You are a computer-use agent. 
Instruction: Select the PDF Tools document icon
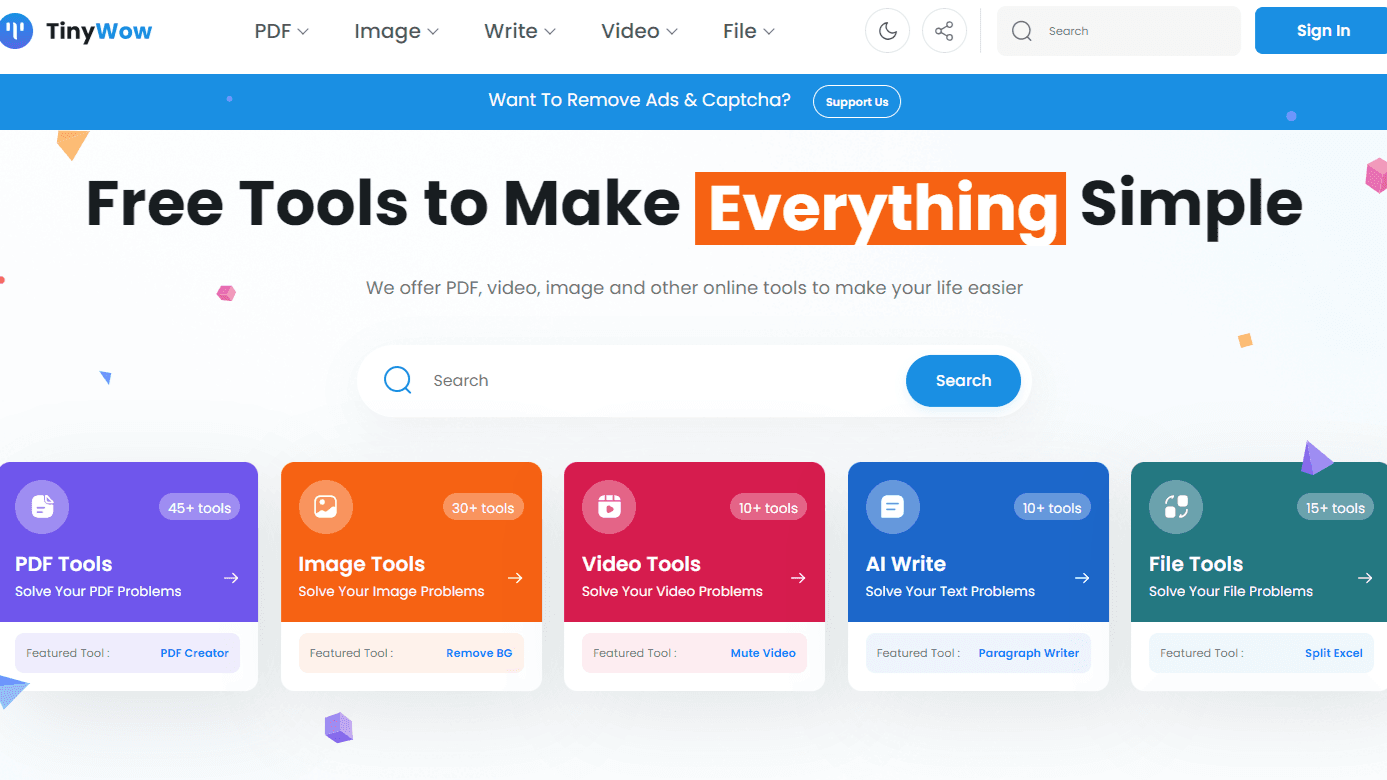pyautogui.click(x=41, y=506)
